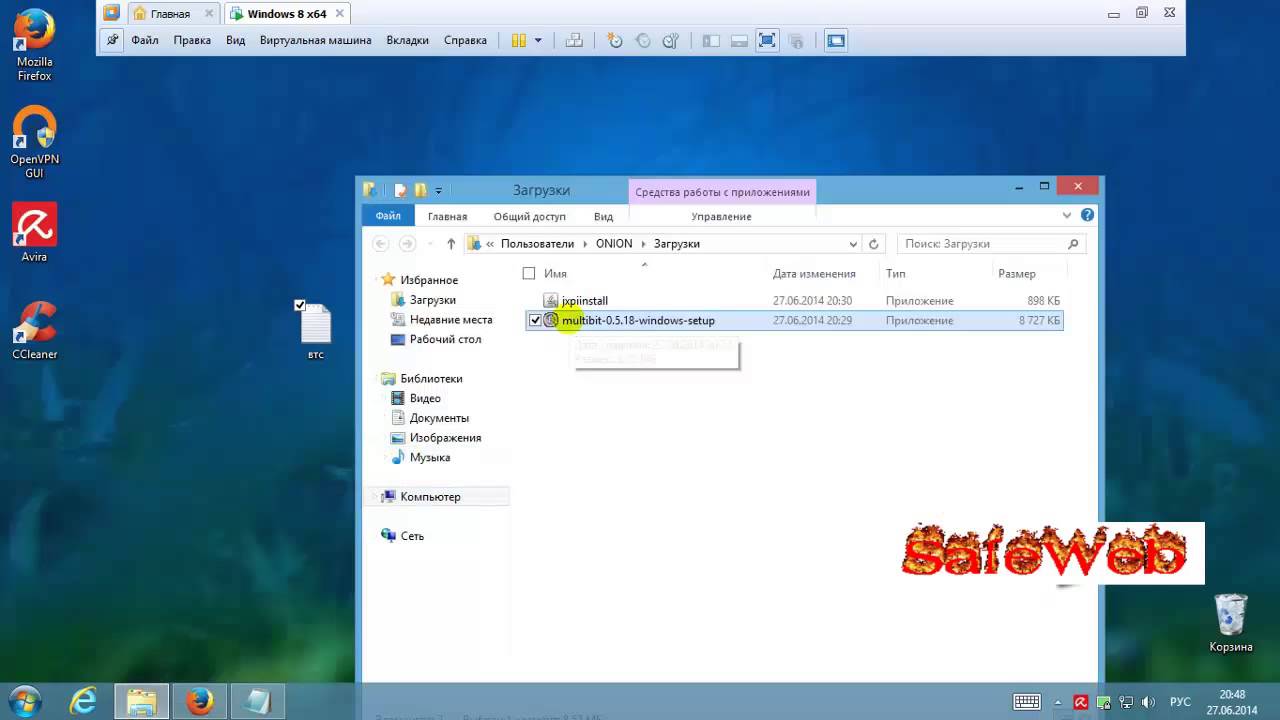Launch Avira from the desktop
1280x720 pixels.
pos(34,233)
